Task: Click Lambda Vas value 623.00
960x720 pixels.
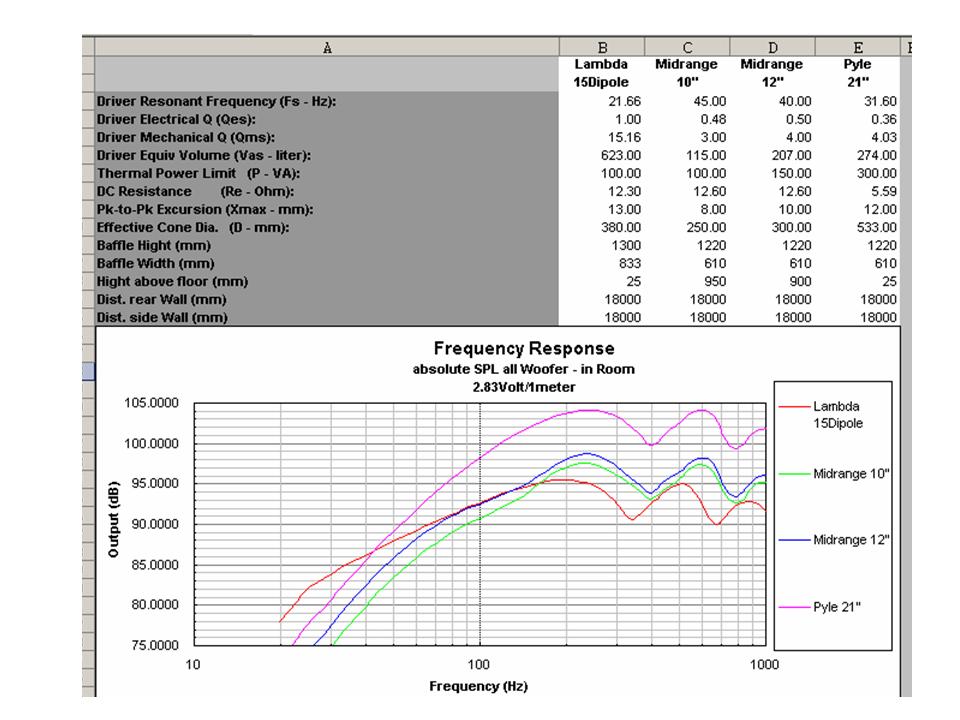Action: click(621, 156)
